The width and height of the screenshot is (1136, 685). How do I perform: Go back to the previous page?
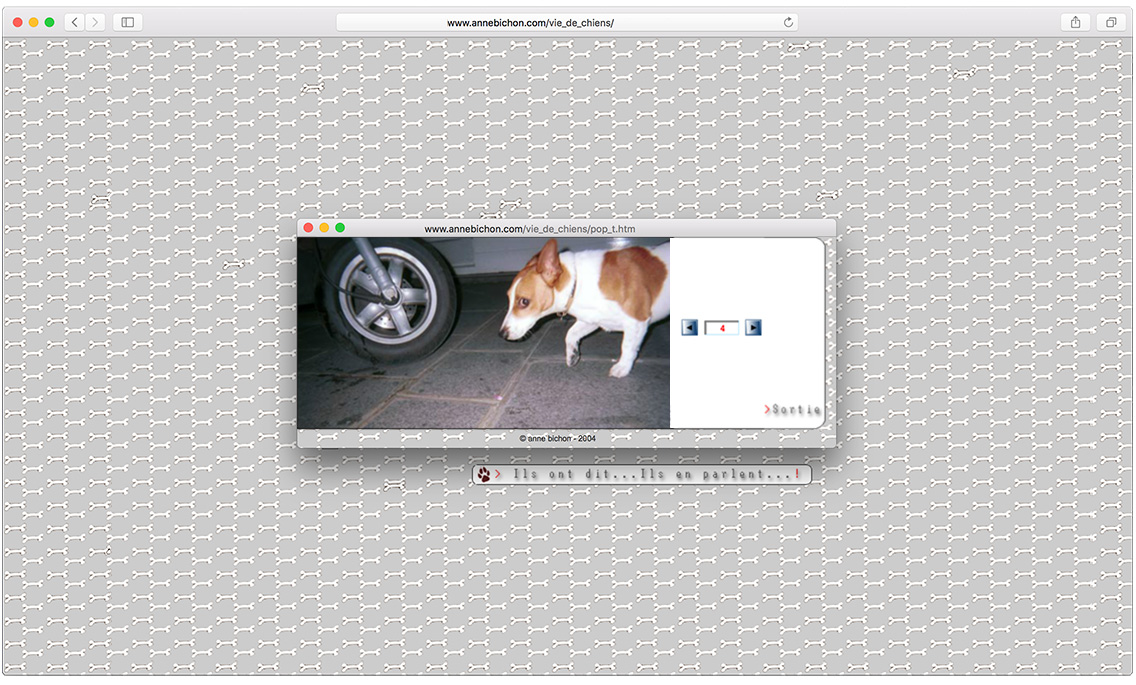click(75, 22)
